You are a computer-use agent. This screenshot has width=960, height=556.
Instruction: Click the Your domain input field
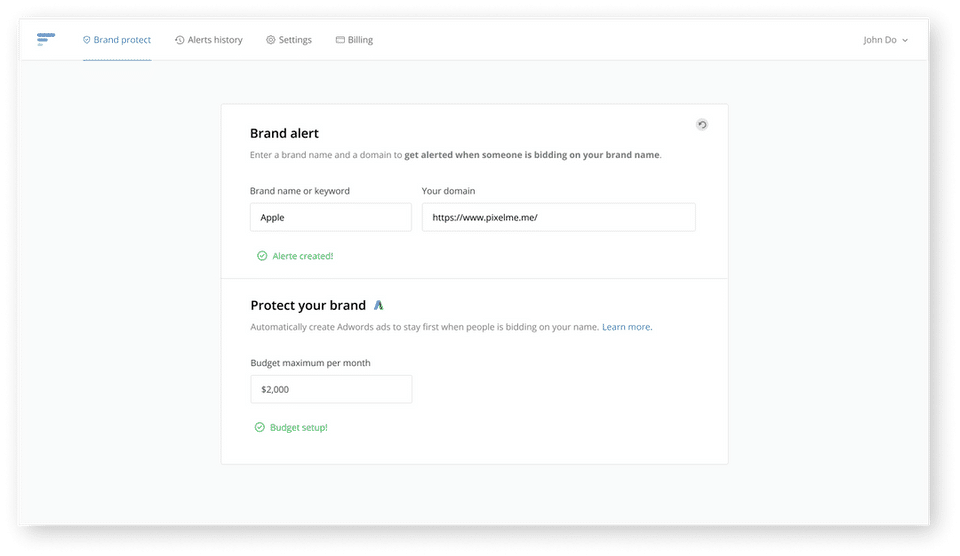point(558,217)
